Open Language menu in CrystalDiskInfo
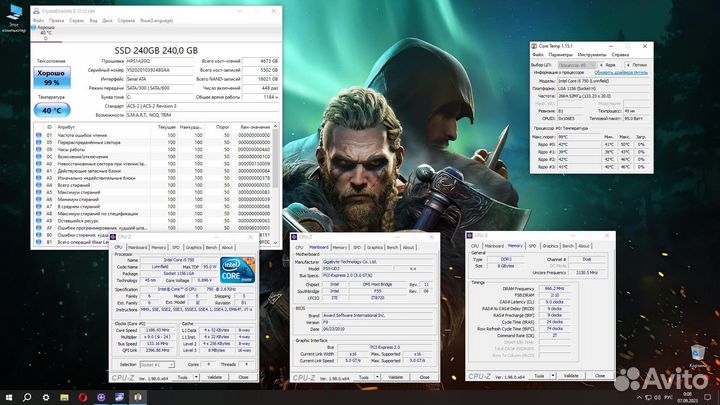Viewport: 720px width, 405px height. tap(156, 21)
